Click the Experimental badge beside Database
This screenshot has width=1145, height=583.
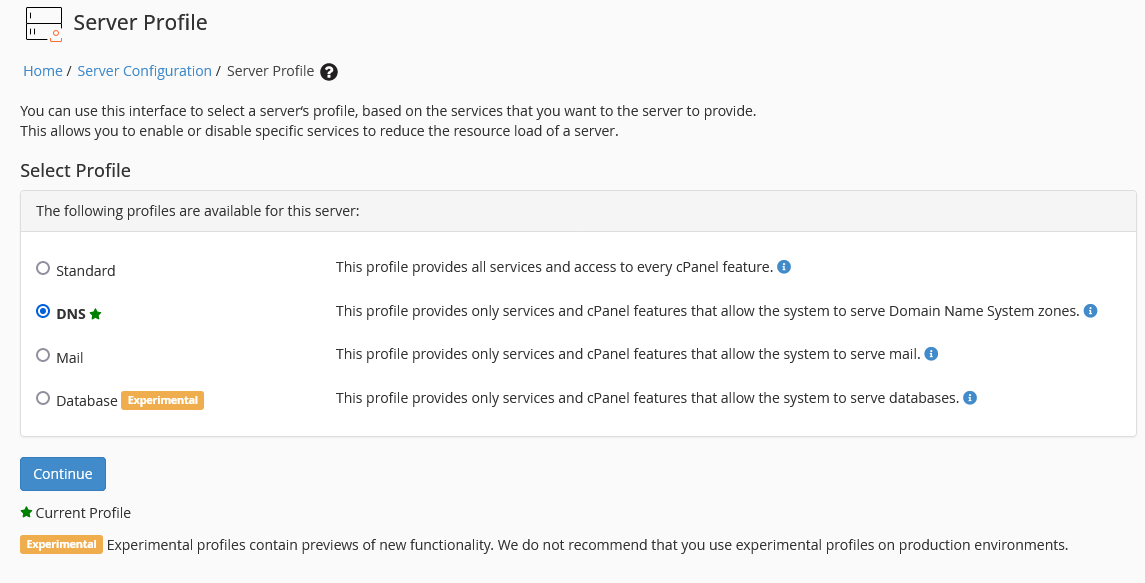tap(163, 400)
